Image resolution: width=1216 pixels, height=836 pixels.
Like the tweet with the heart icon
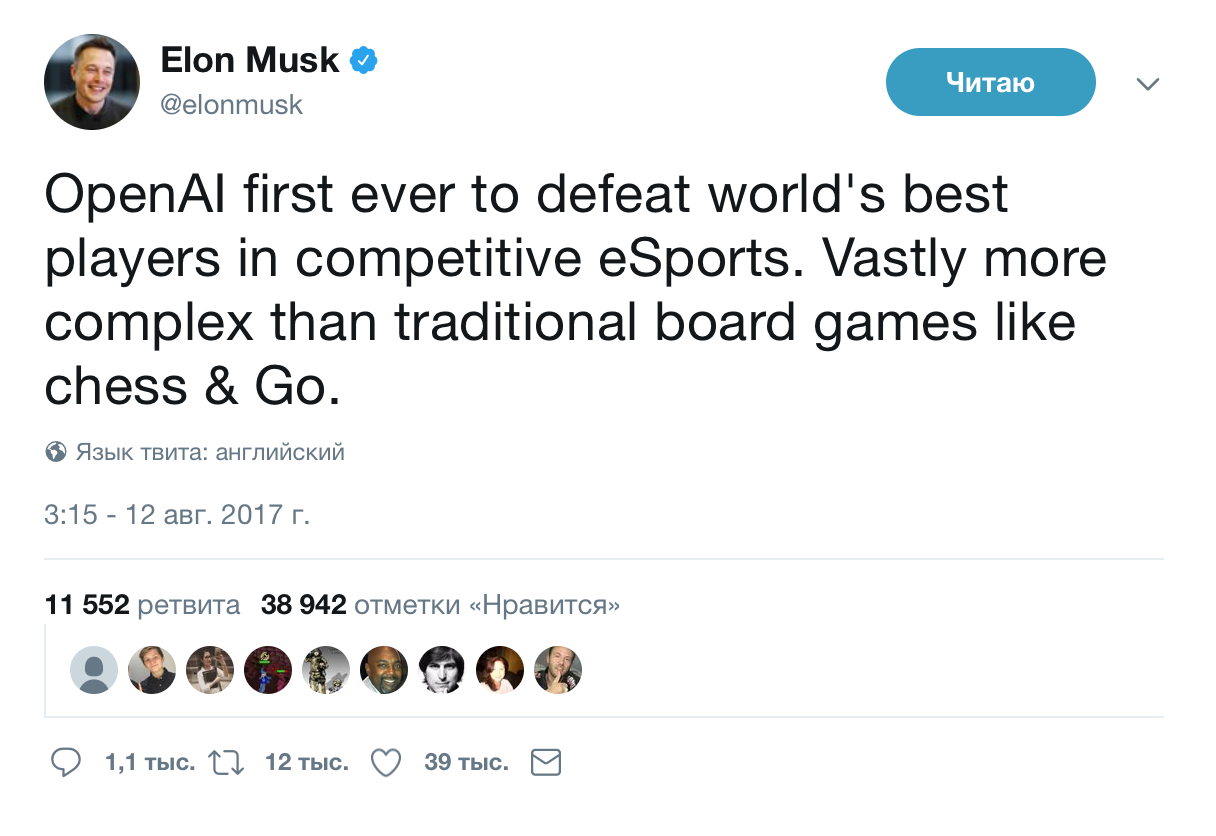click(386, 764)
